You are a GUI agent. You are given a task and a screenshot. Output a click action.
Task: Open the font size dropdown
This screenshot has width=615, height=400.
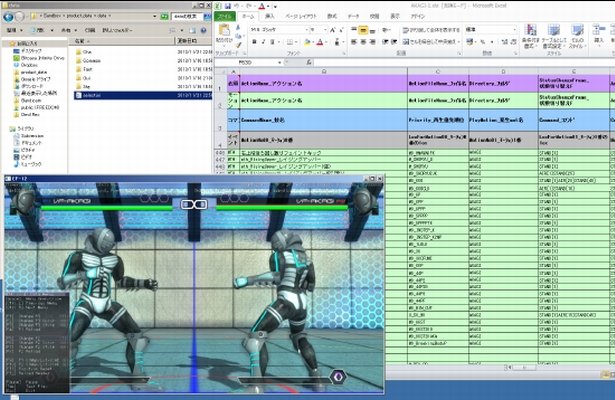(x=319, y=31)
